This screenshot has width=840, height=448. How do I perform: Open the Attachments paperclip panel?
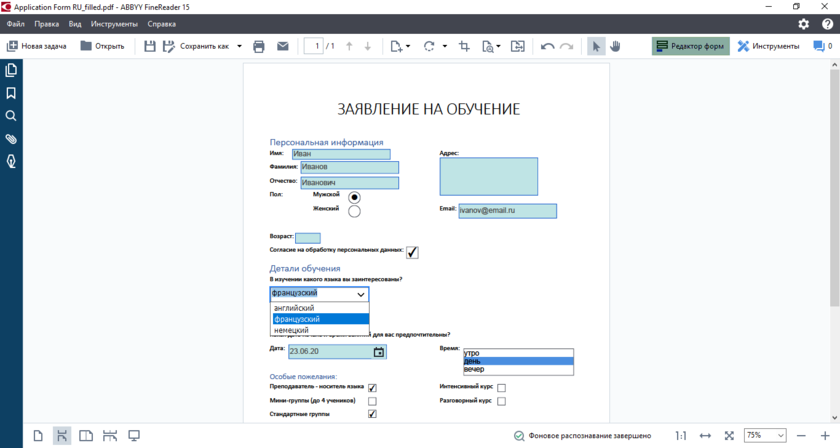11,139
